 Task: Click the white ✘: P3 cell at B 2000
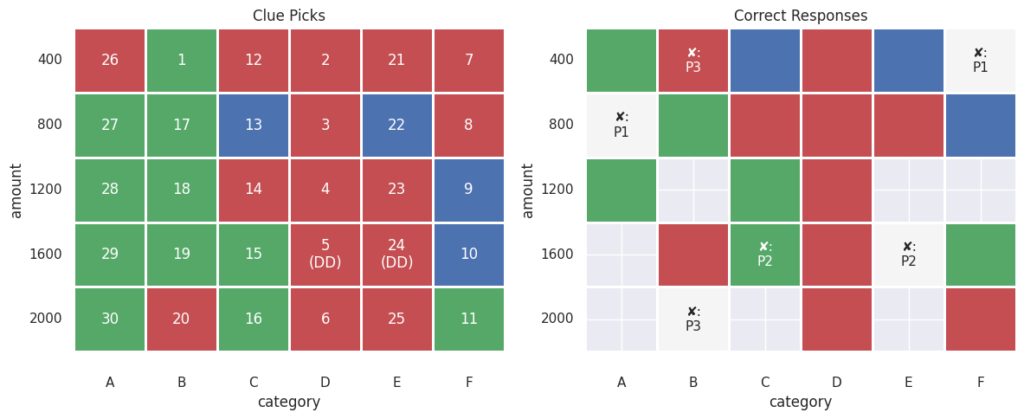pyautogui.click(x=693, y=319)
